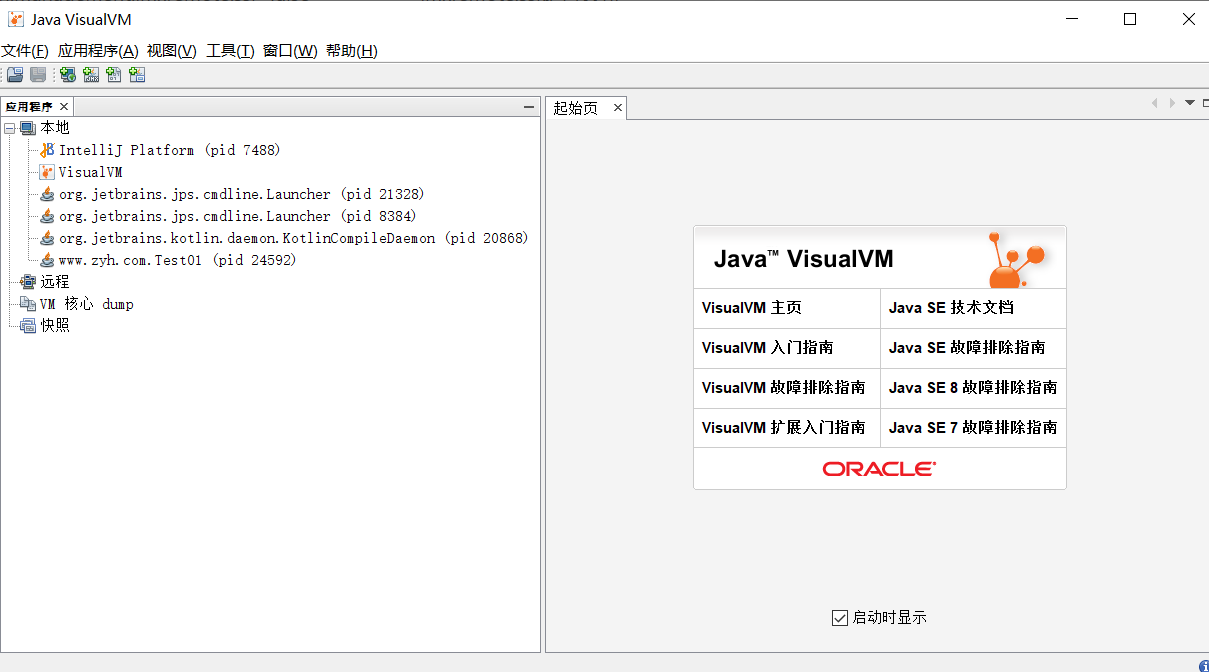Click the Add VM Coredump toolbar icon

click(x=114, y=75)
